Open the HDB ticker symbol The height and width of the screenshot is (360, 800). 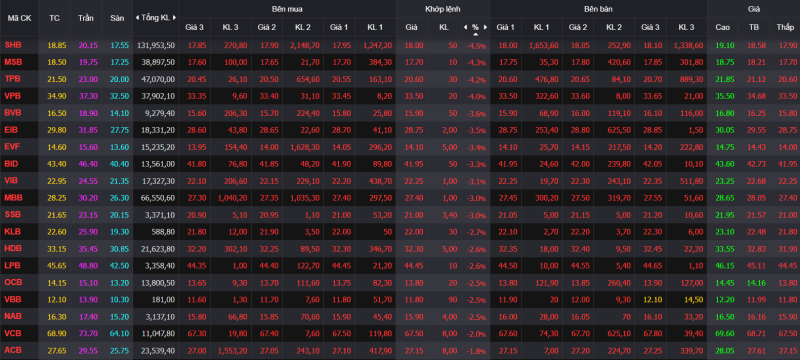point(13,248)
